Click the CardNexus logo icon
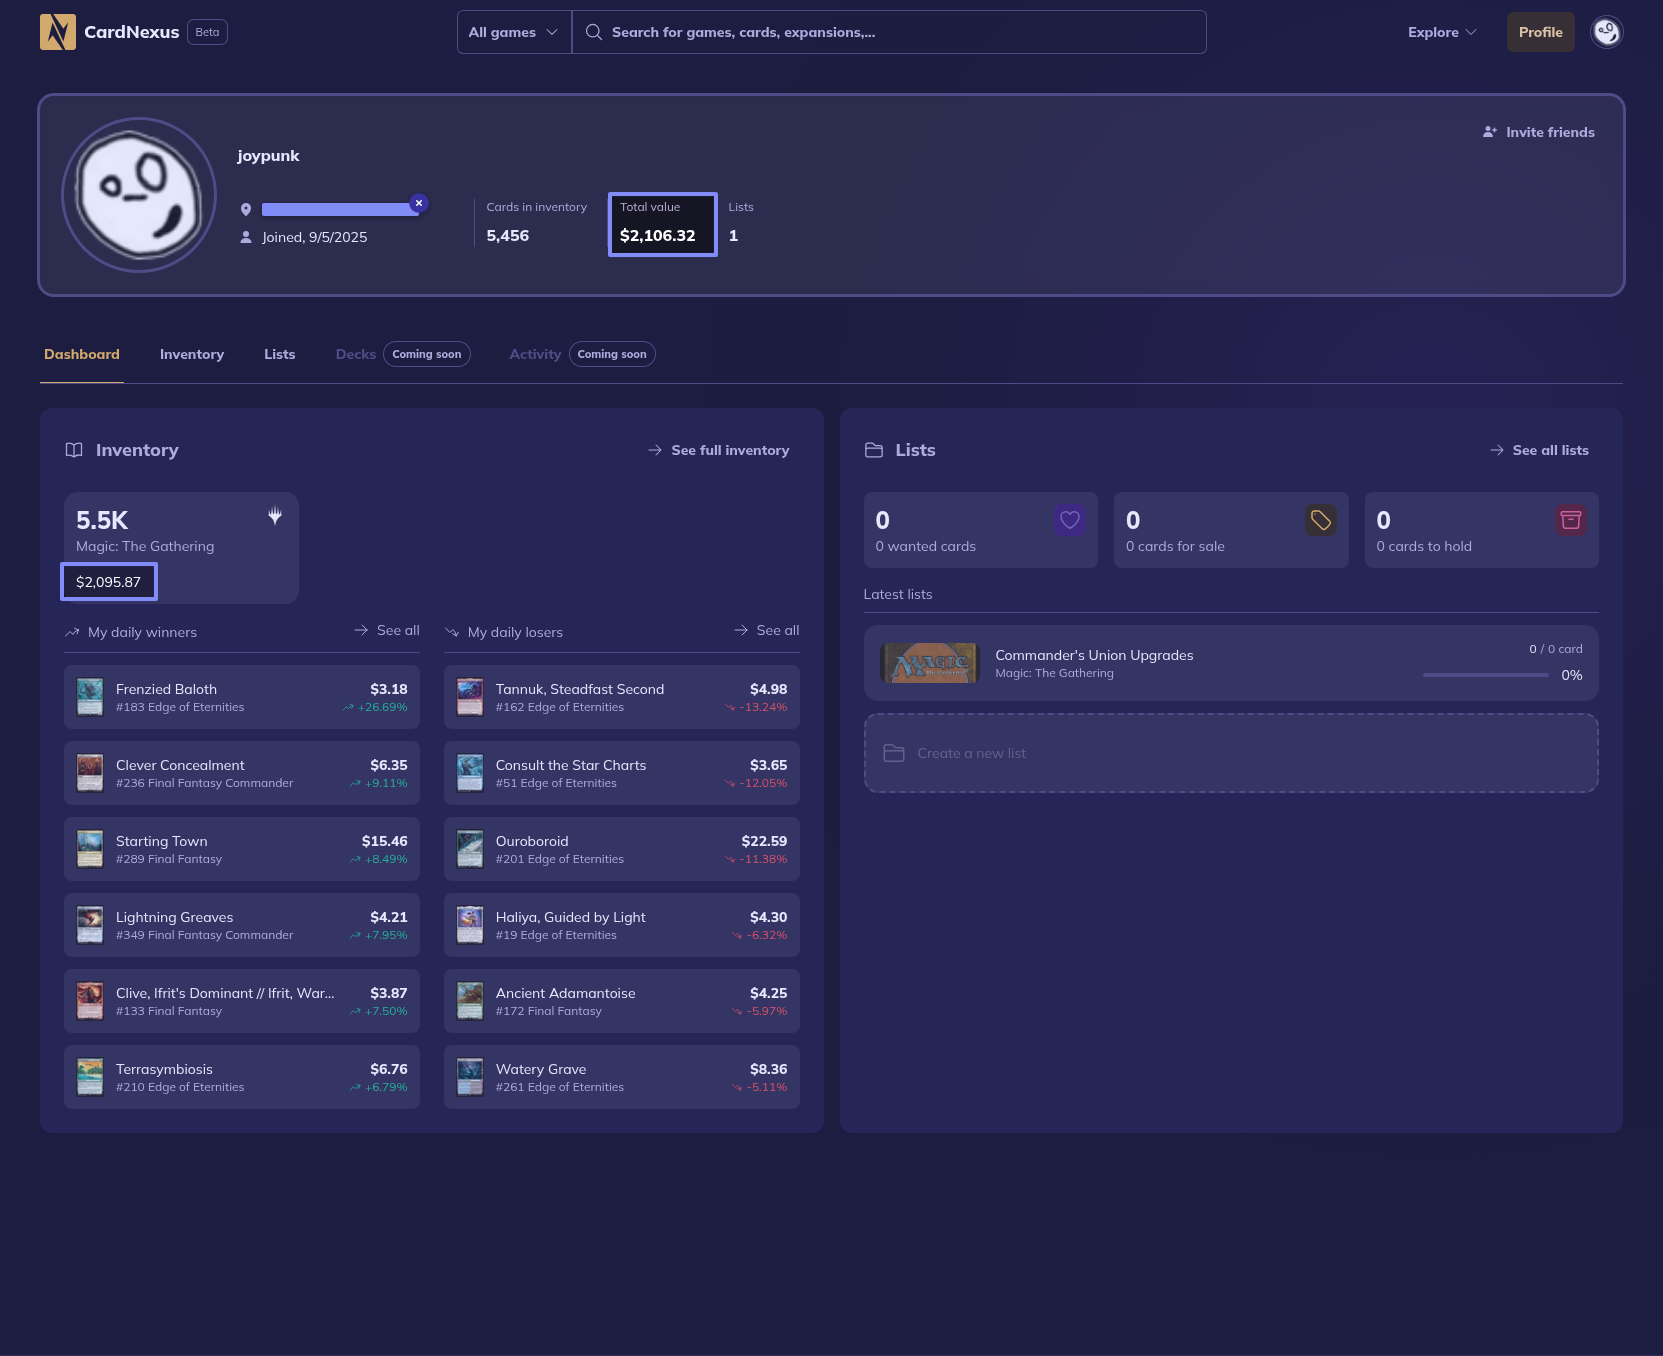Viewport: 1663px width, 1356px height. click(57, 32)
